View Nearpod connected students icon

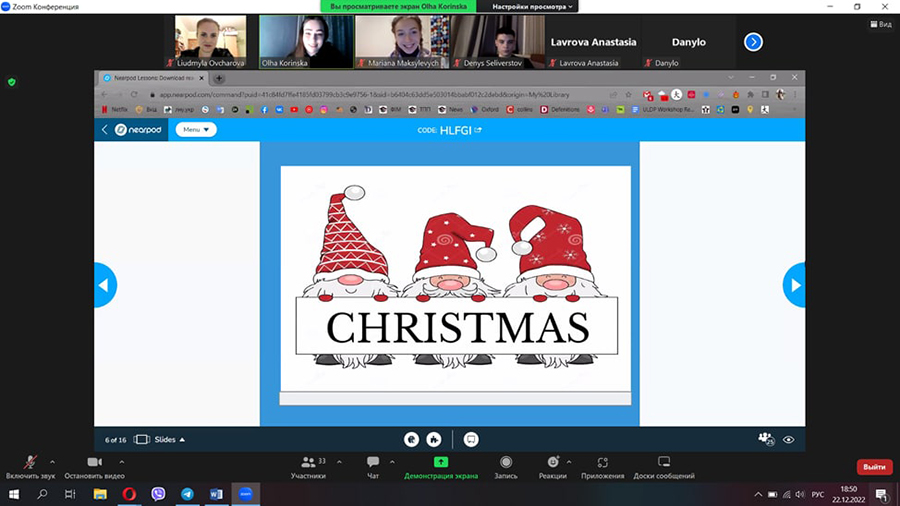point(766,439)
